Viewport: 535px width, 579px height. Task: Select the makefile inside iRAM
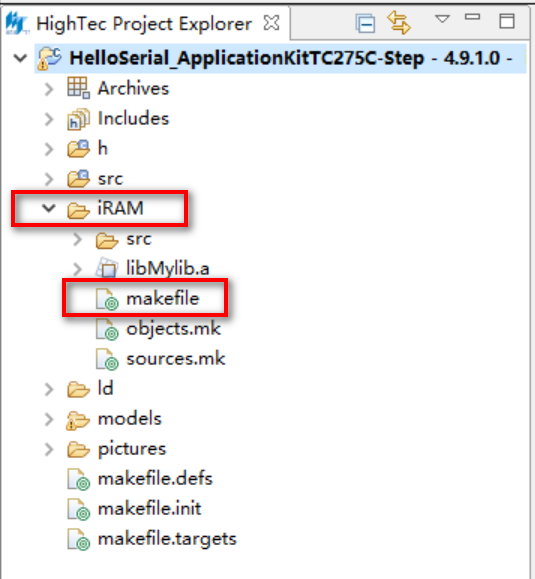coord(148,298)
